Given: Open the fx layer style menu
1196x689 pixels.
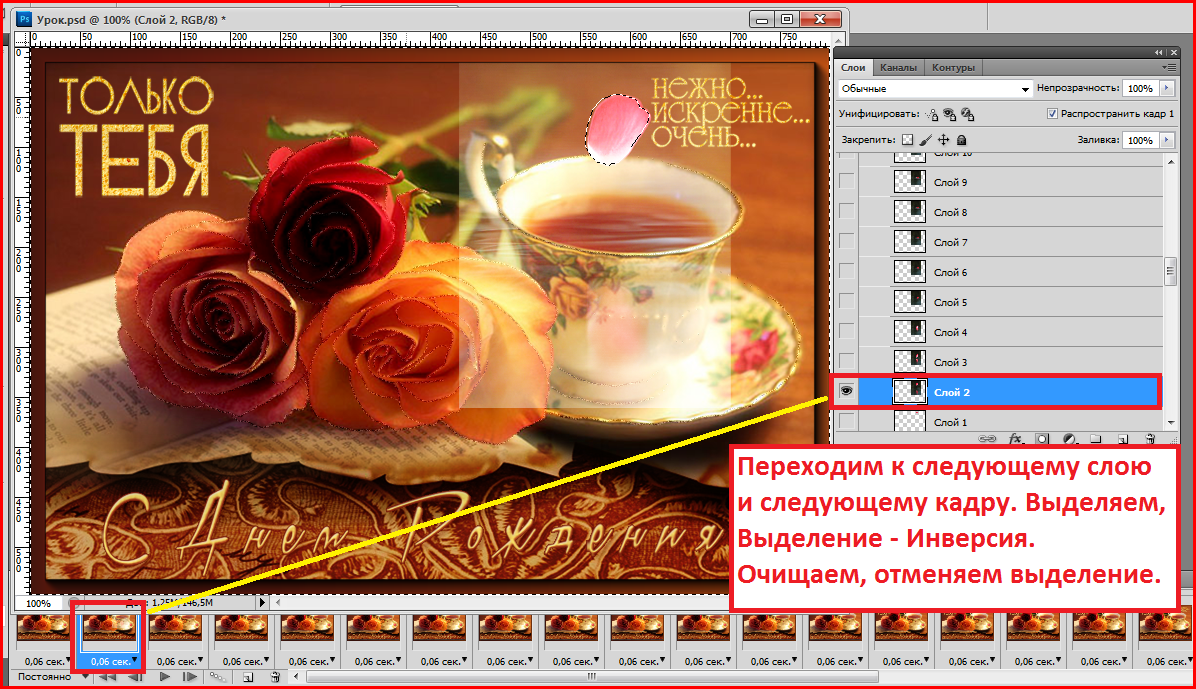Looking at the screenshot, I should (x=1015, y=439).
